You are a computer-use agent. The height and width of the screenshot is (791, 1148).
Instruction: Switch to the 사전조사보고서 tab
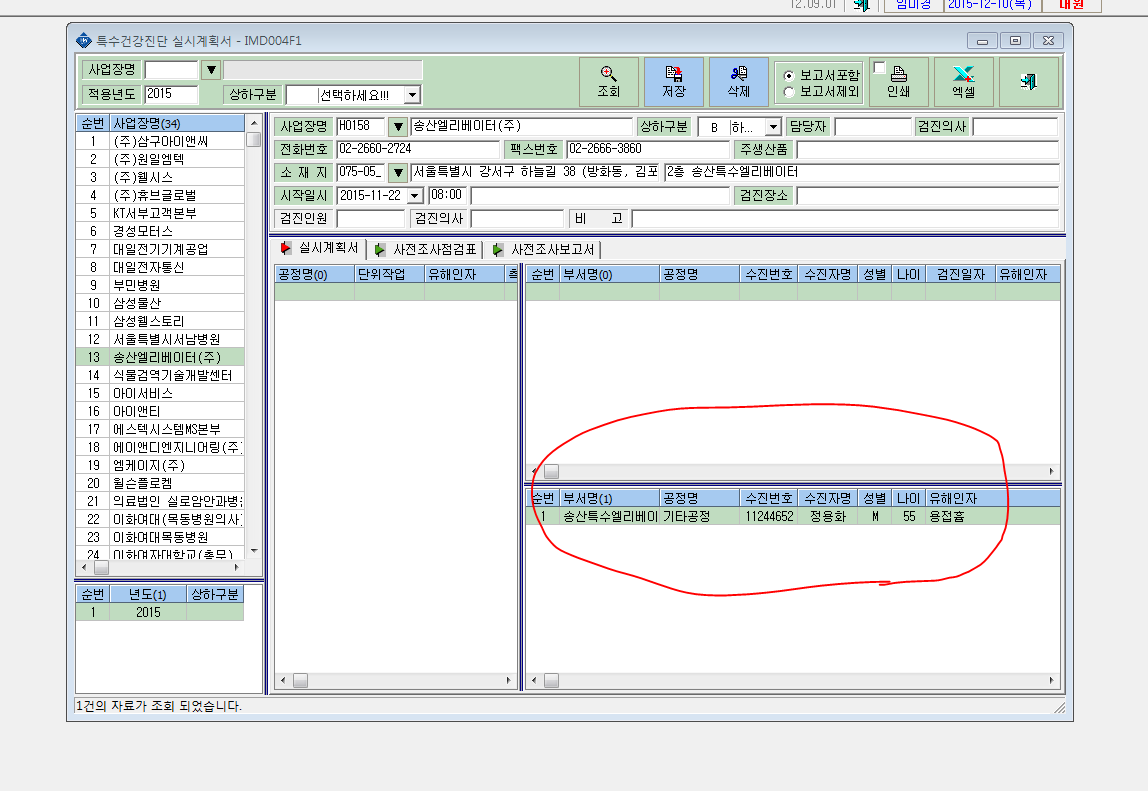click(545, 250)
